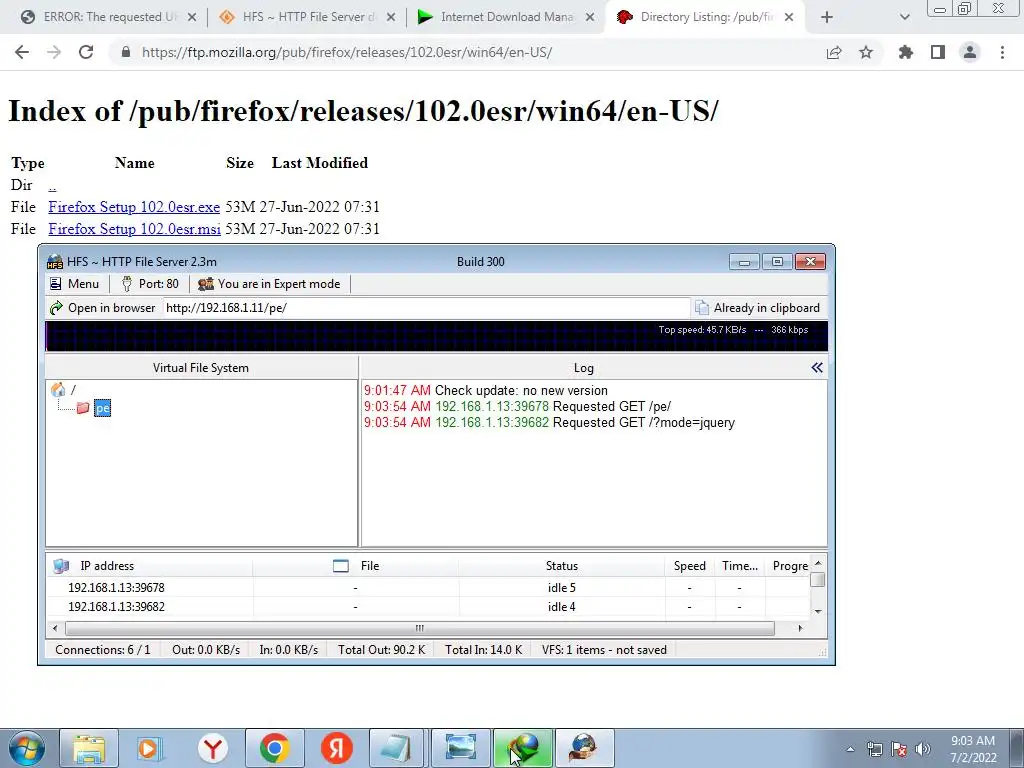Image resolution: width=1024 pixels, height=768 pixels.
Task: Toggle the Chrome side panel icon
Action: [938, 52]
